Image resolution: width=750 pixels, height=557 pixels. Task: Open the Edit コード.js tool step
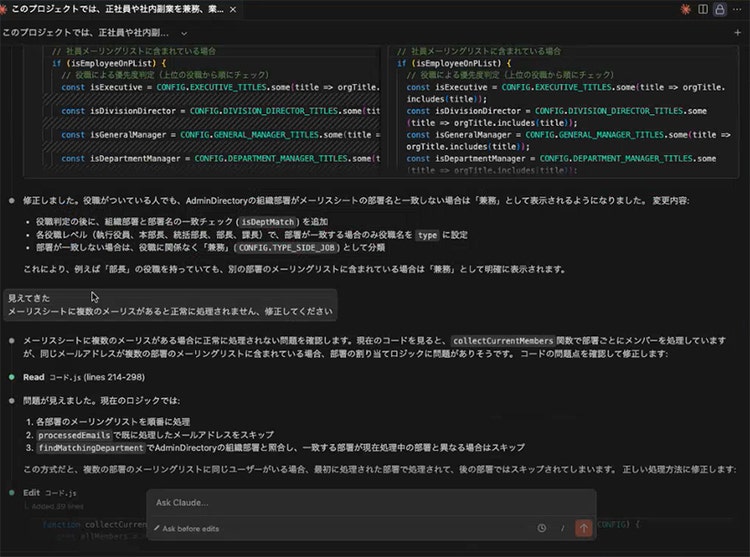(x=50, y=493)
